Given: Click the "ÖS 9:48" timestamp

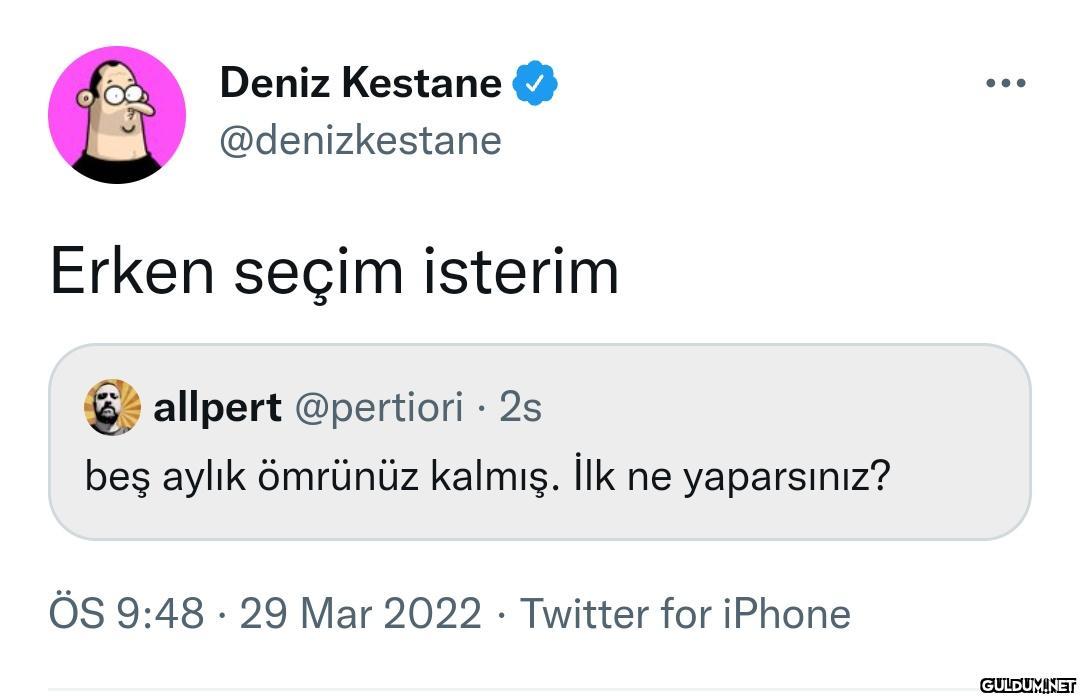Looking at the screenshot, I should pos(126,613).
